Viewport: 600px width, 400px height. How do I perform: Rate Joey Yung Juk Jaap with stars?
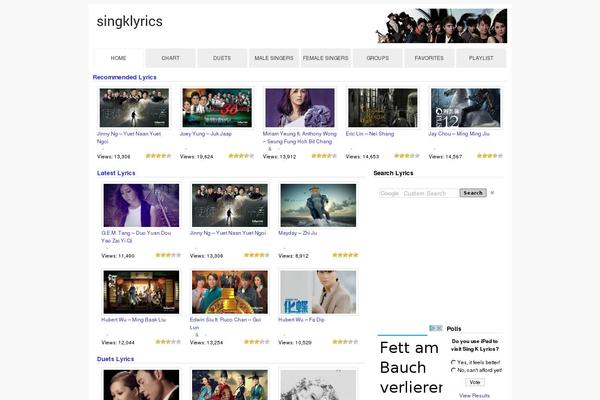(241, 156)
